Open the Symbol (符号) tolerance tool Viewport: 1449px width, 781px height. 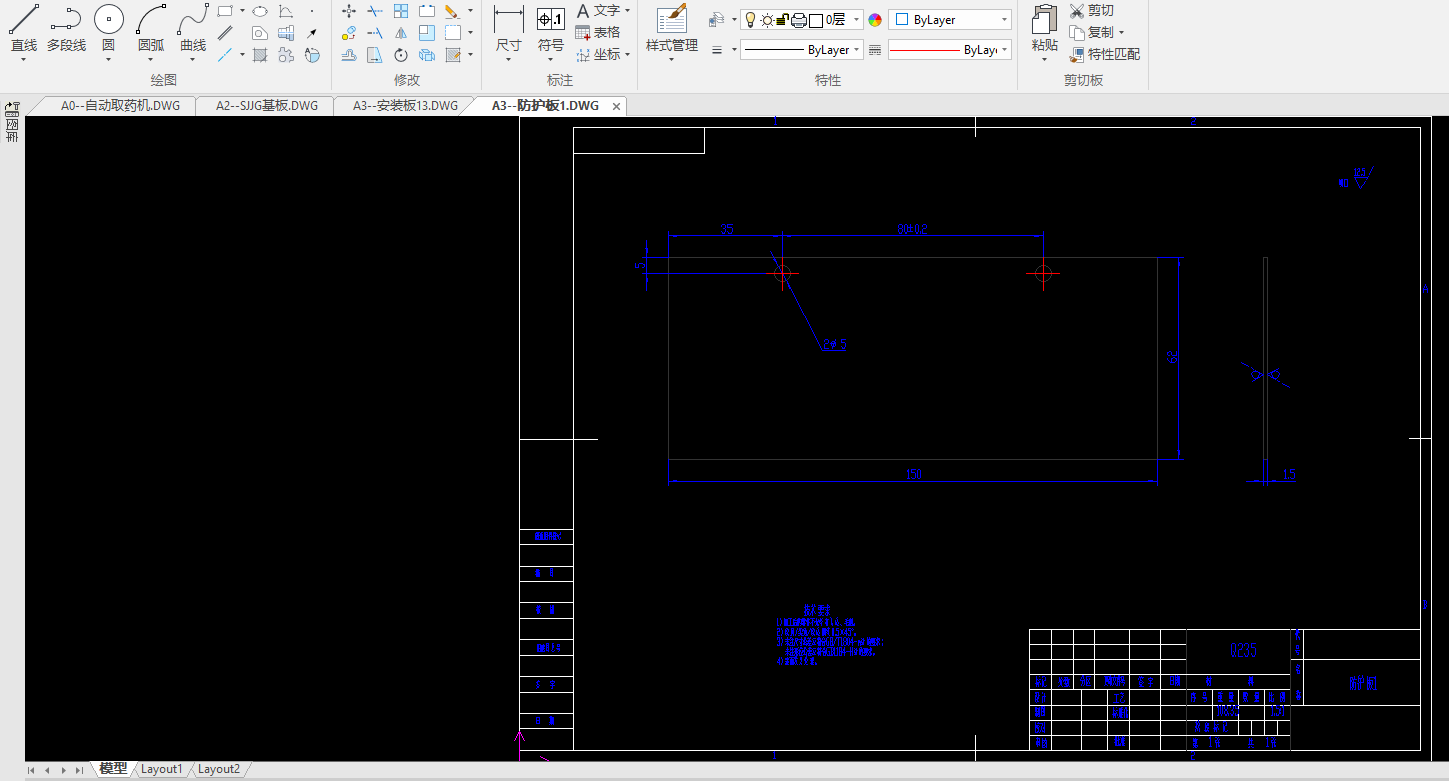click(x=551, y=28)
